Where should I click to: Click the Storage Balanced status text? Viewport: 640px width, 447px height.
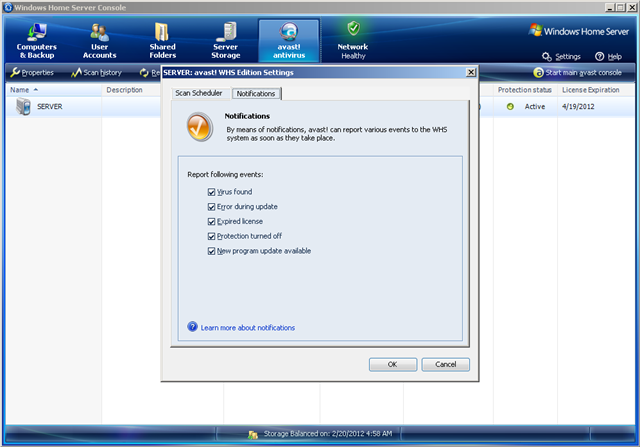tap(328, 434)
